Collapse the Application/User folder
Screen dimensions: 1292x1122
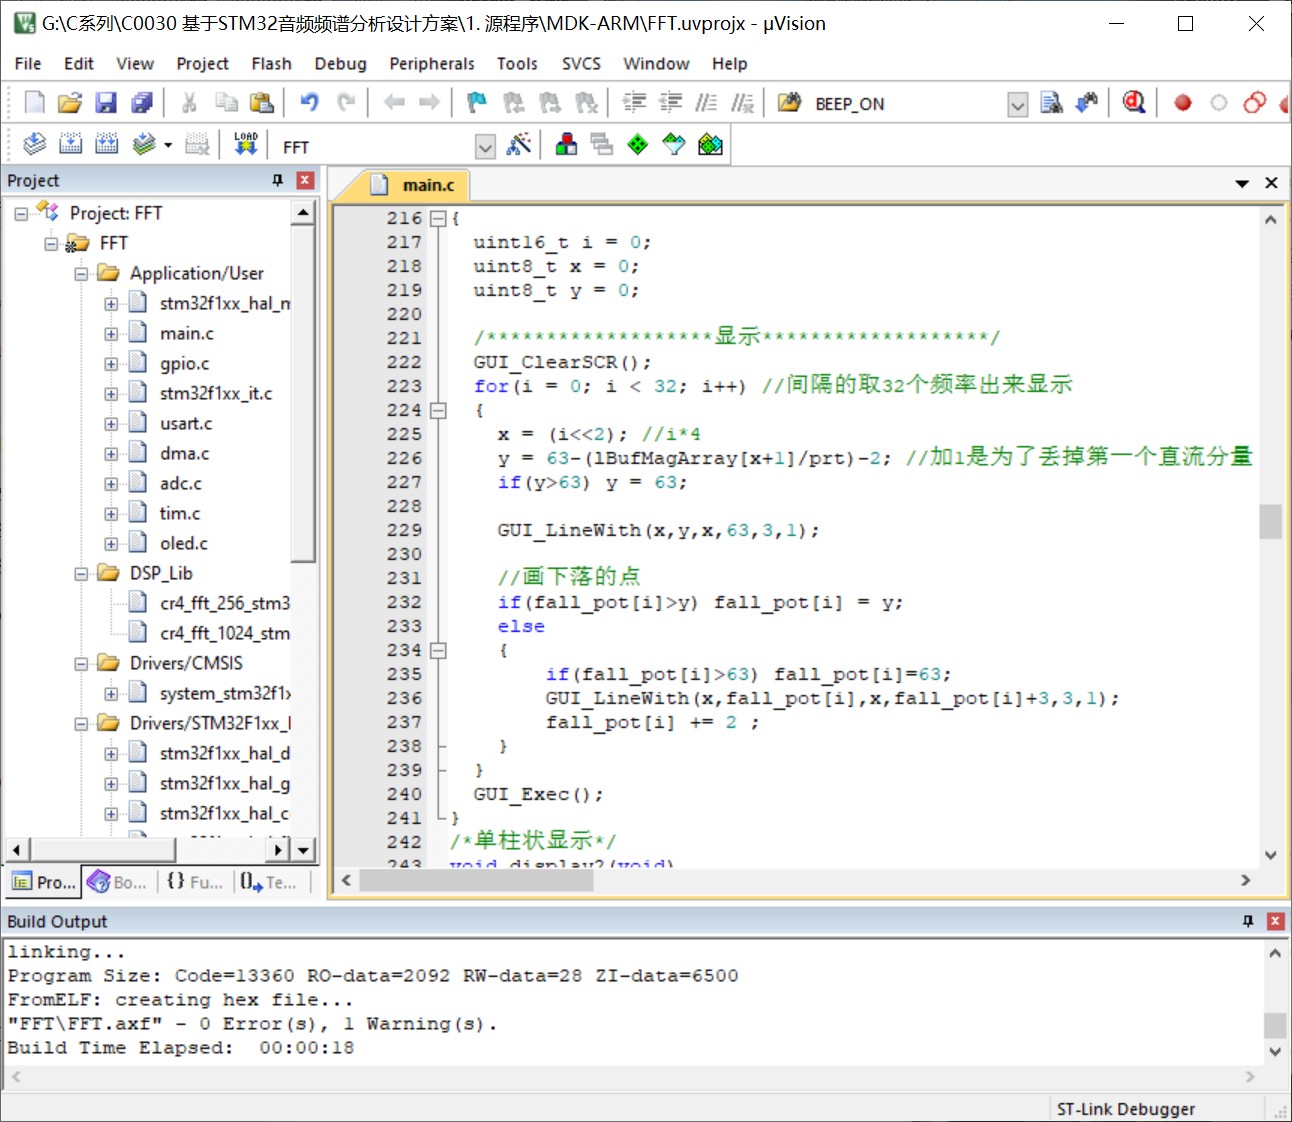point(81,274)
